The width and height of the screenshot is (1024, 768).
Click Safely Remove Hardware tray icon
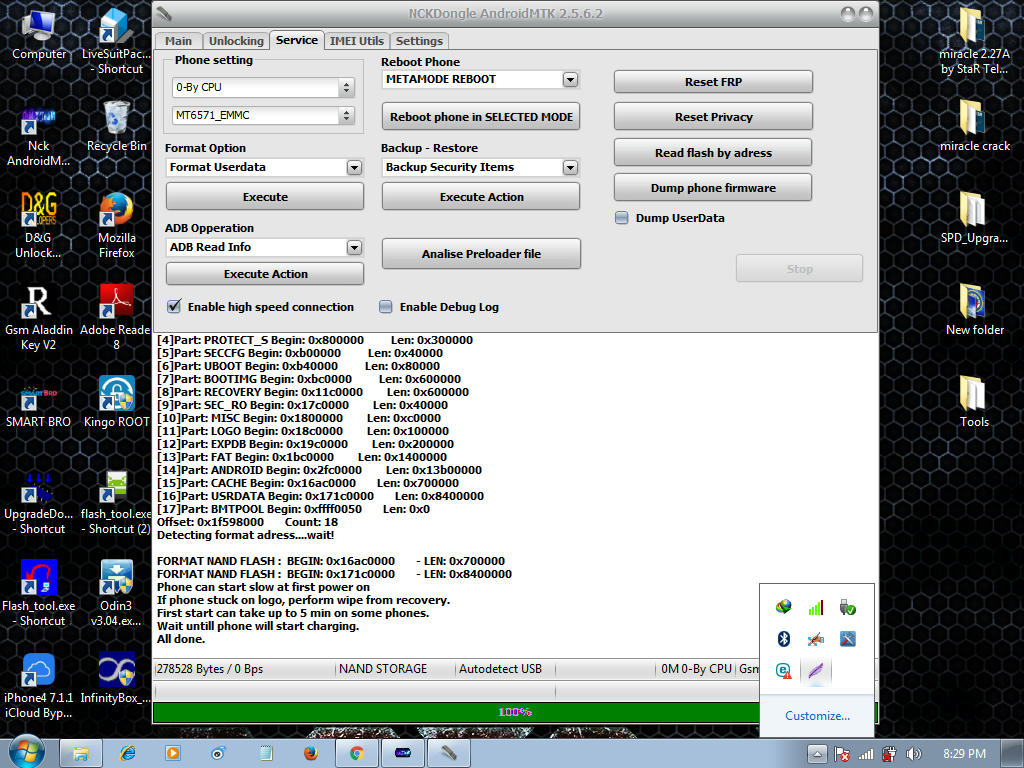848,607
